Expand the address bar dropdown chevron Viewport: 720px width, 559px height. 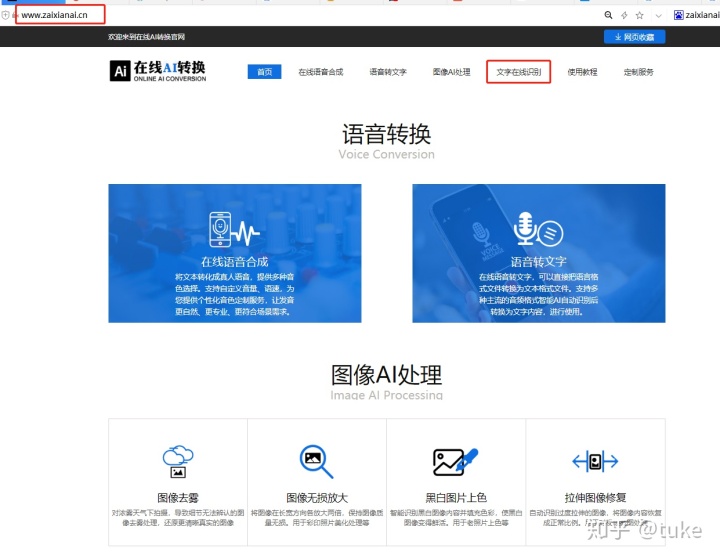click(658, 16)
